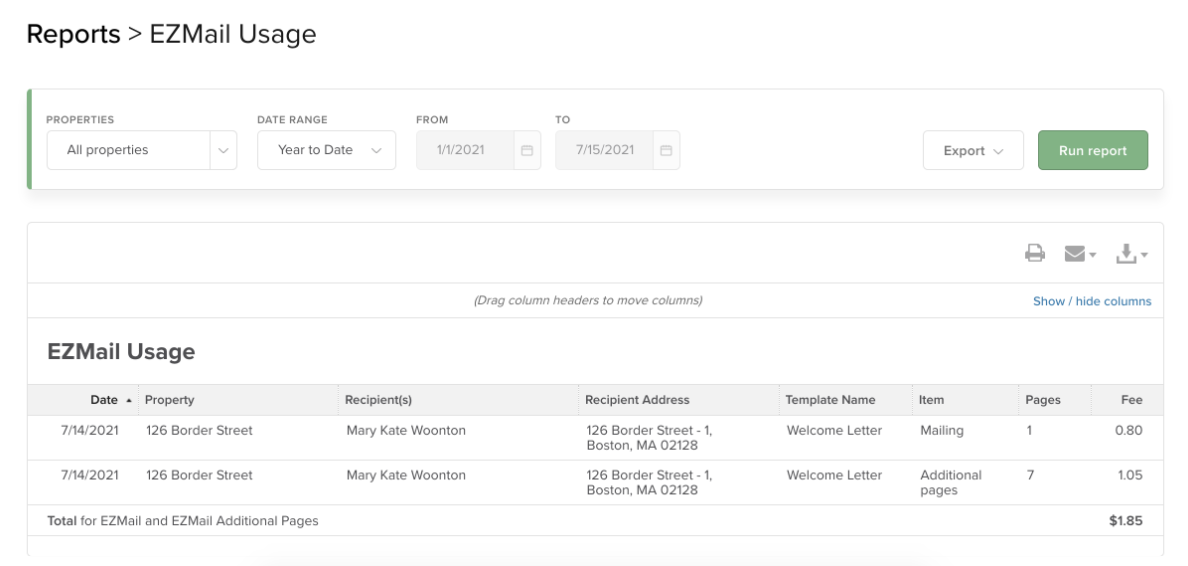Open the To date calendar icon
The width and height of the screenshot is (1188, 566).
coord(665,150)
